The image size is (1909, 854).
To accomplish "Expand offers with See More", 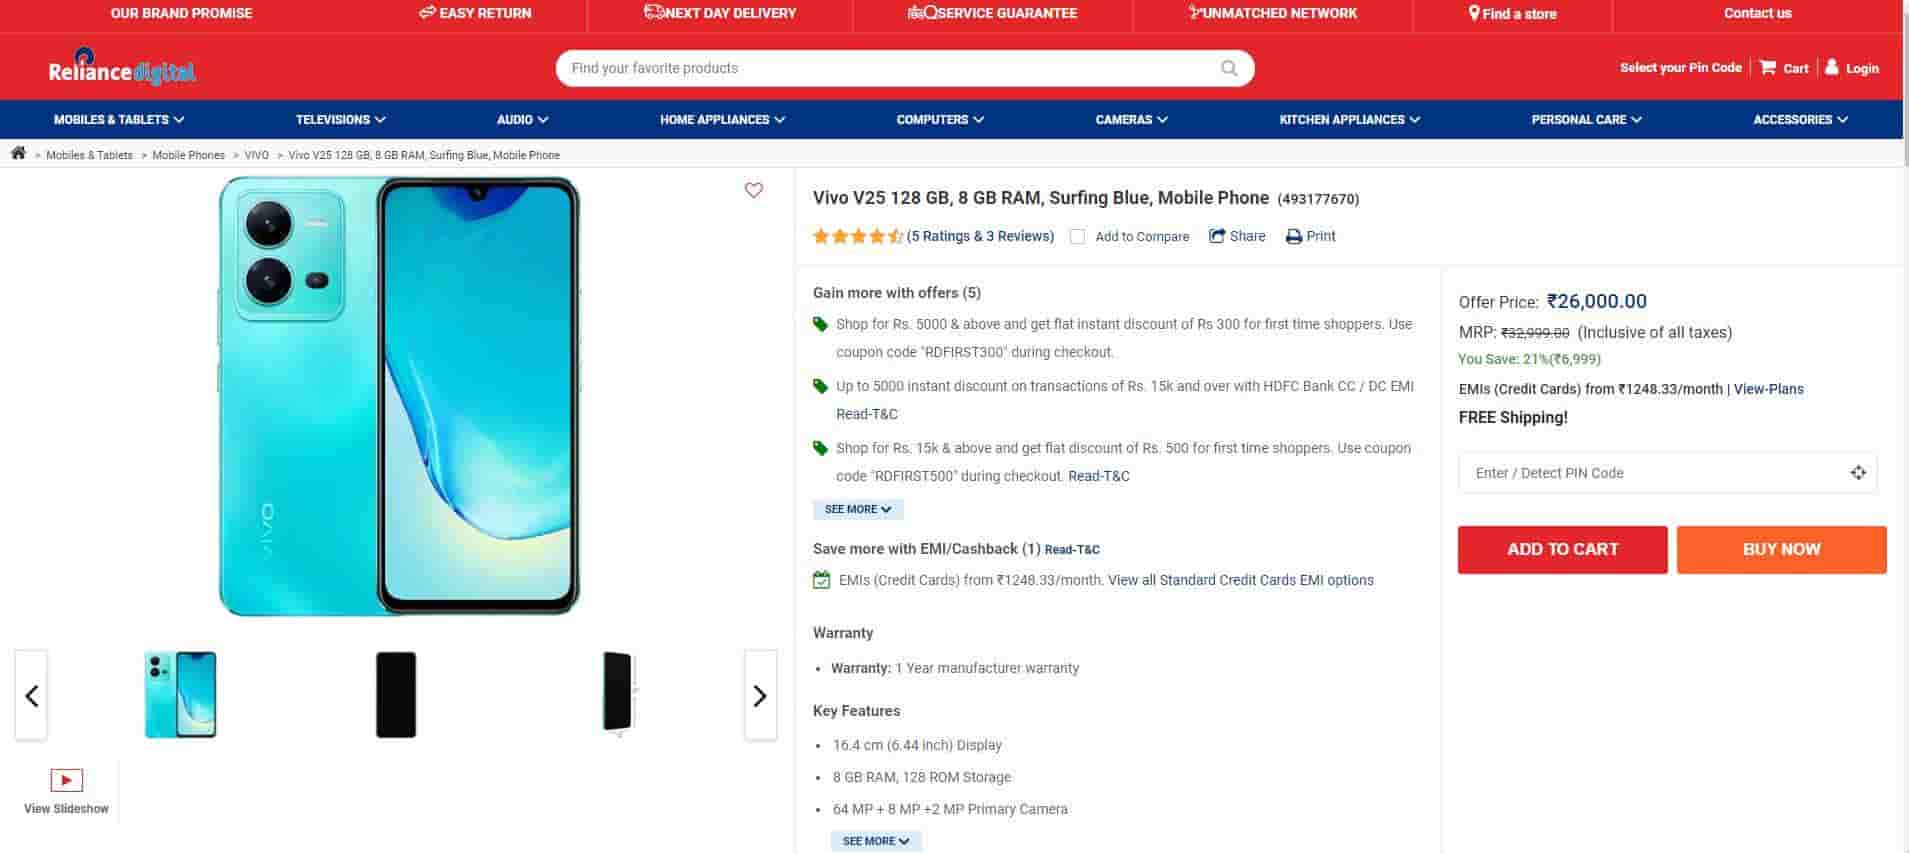I will [x=858, y=509].
